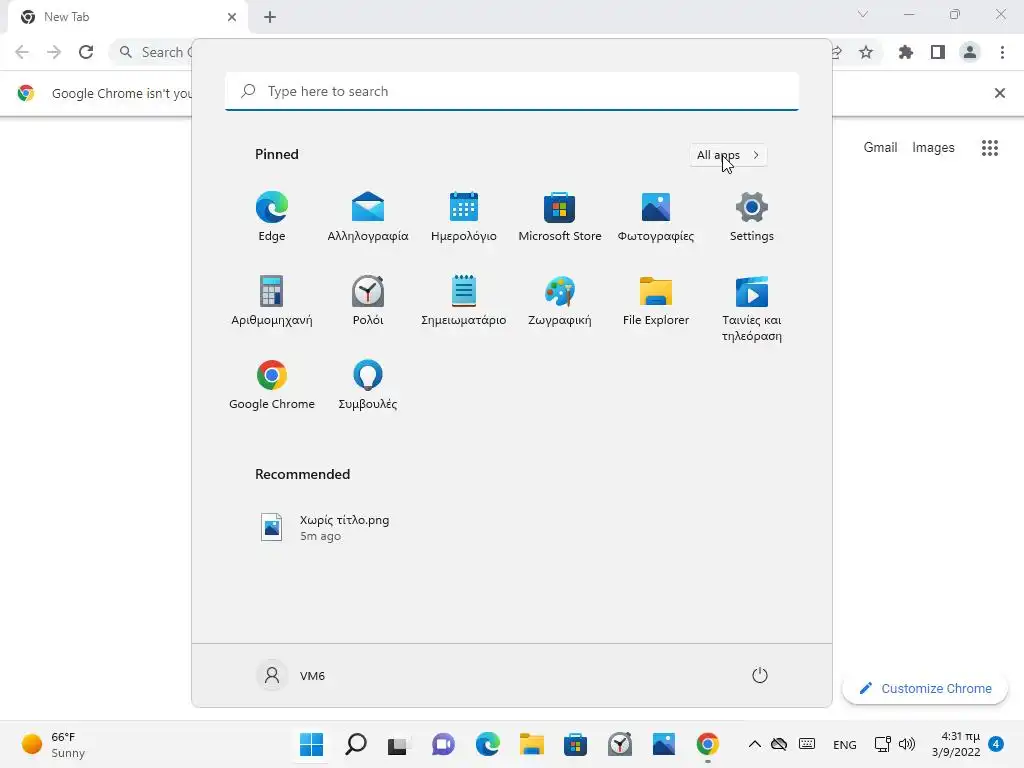Open the Chrome profile avatar
The image size is (1024, 768).
[x=970, y=52]
